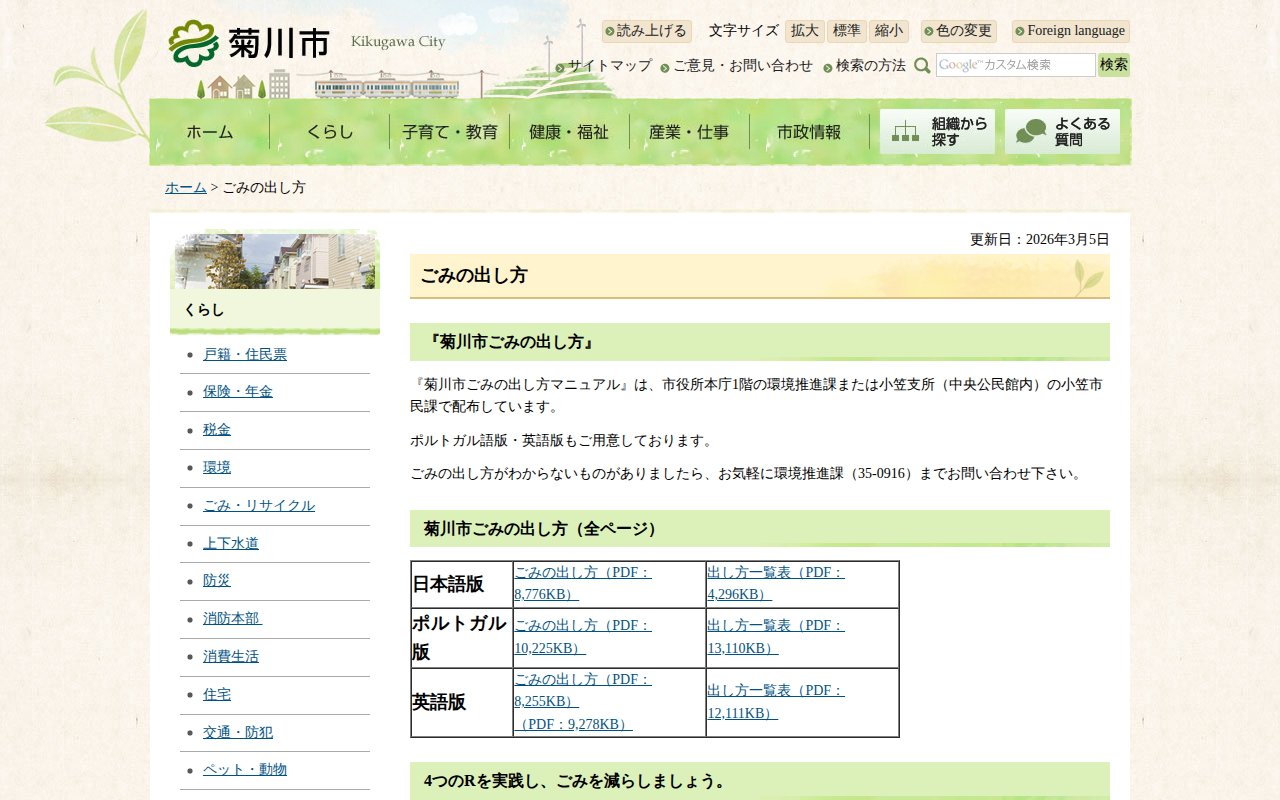This screenshot has height=800, width=1280.
Task: Open 住宅 sidebar link
Action: (217, 695)
